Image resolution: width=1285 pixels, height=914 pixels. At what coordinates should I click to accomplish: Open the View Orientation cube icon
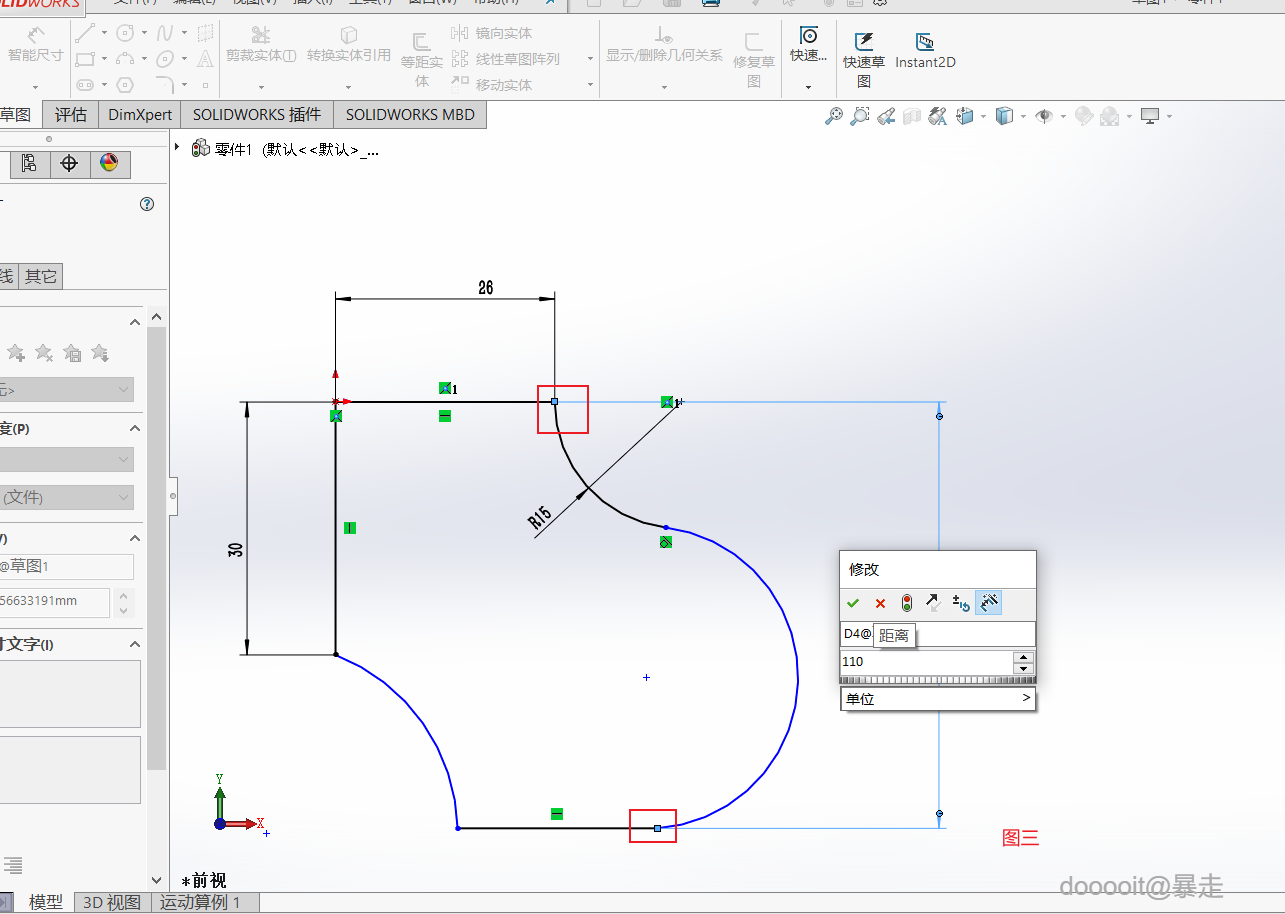pyautogui.click(x=964, y=116)
